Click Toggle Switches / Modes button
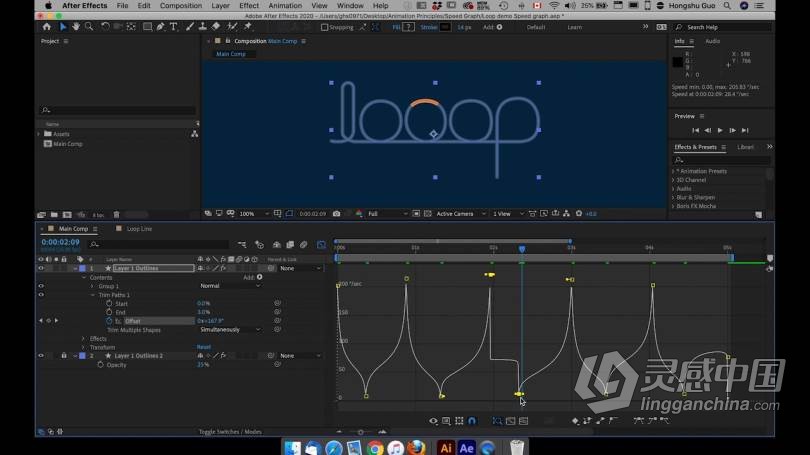The image size is (810, 455). click(230, 432)
